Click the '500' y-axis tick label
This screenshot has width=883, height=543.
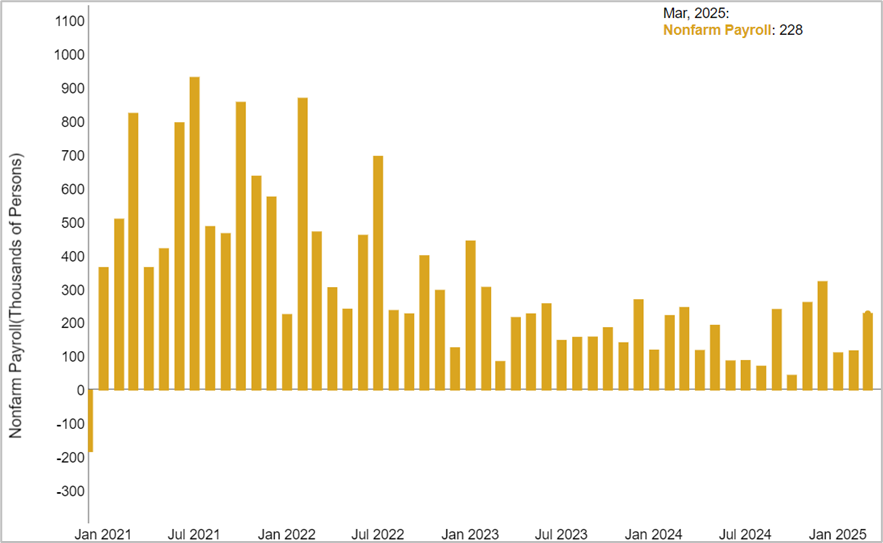click(73, 223)
